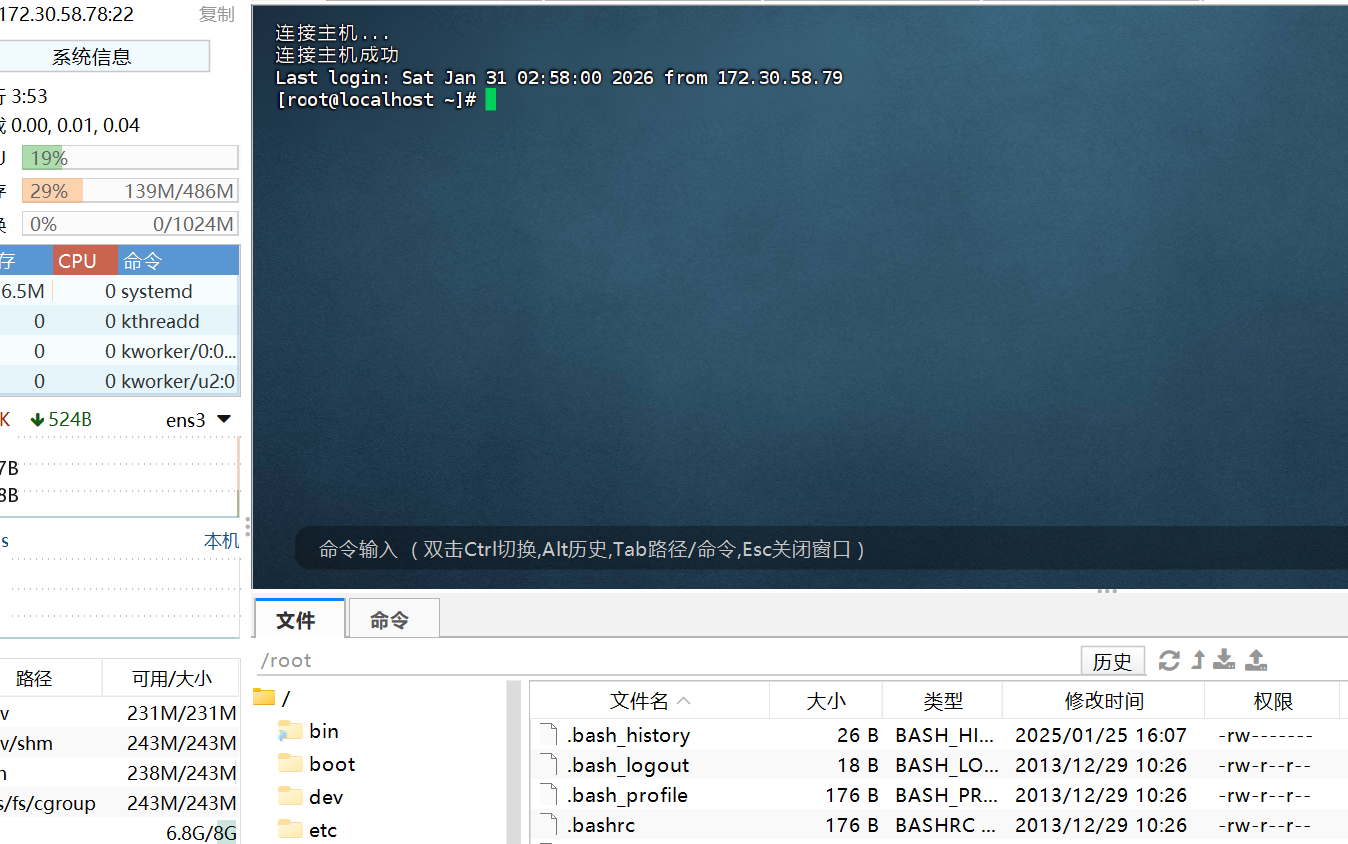The height and width of the screenshot is (844, 1348).
Task: Sort files by 大小 column header
Action: tap(826, 701)
